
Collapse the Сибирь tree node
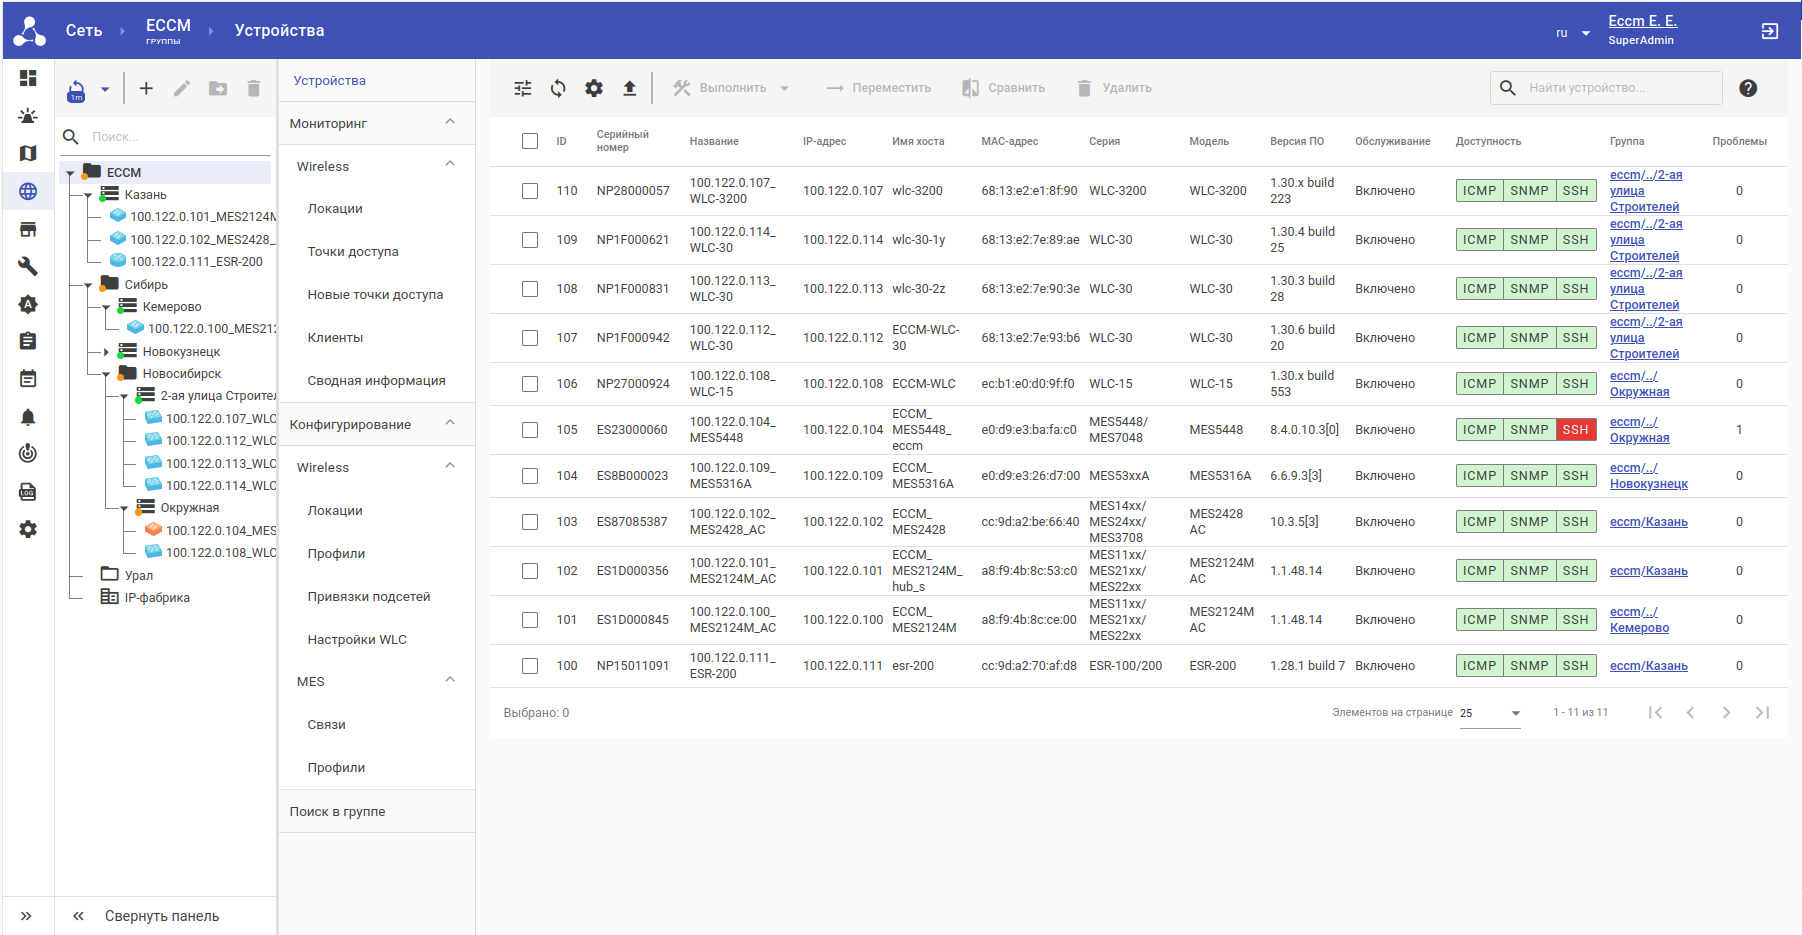88,285
